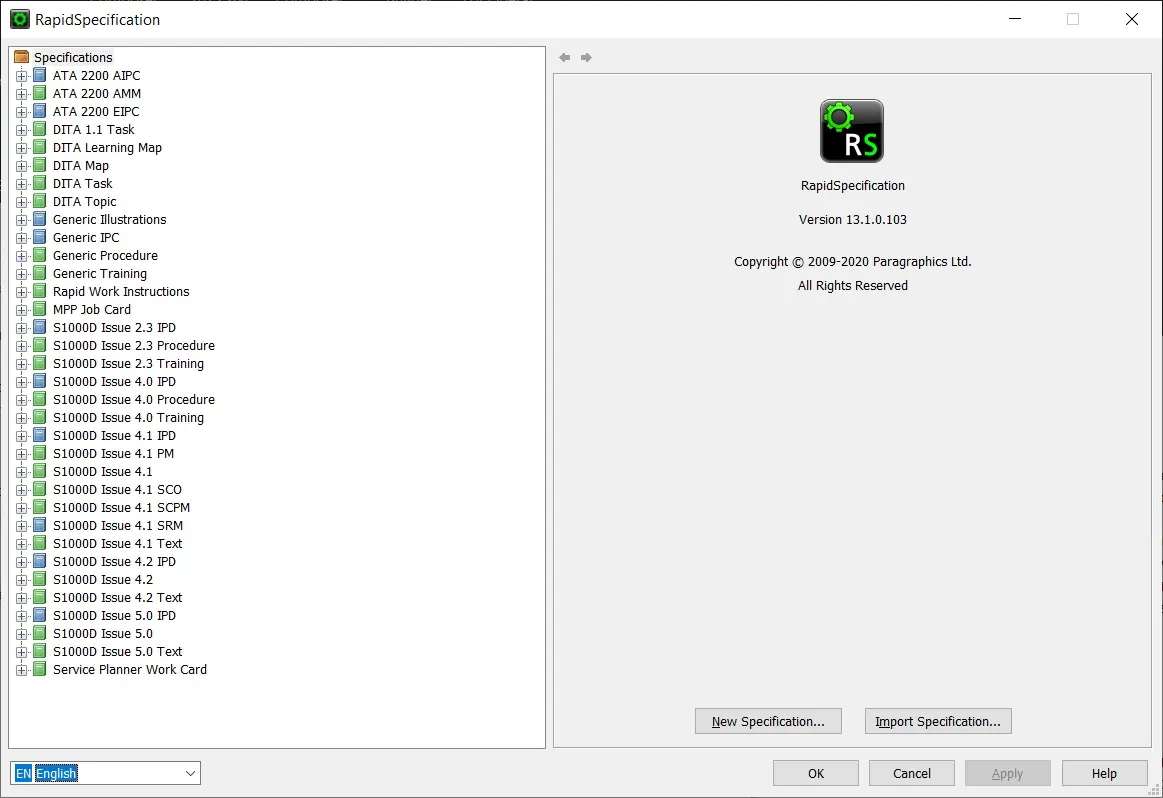This screenshot has width=1163, height=798.
Task: Click the Cancel button
Action: click(912, 774)
